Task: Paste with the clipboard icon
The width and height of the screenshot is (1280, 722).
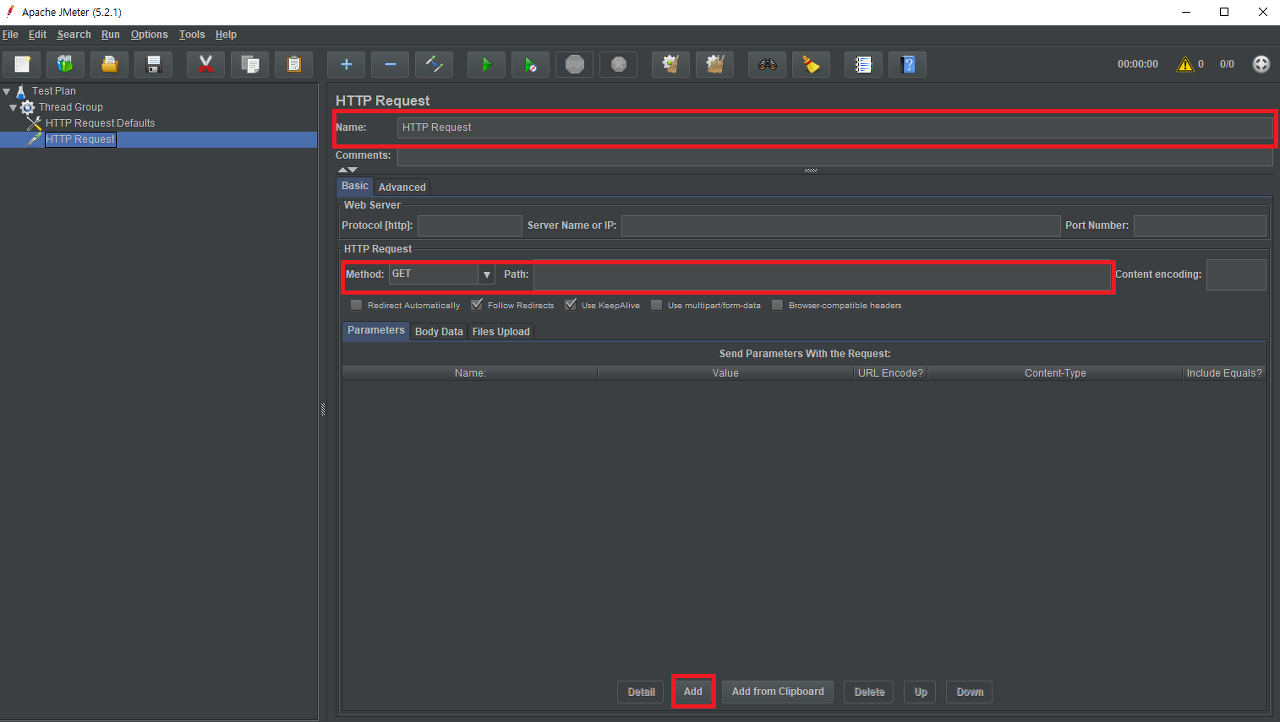Action: point(294,65)
